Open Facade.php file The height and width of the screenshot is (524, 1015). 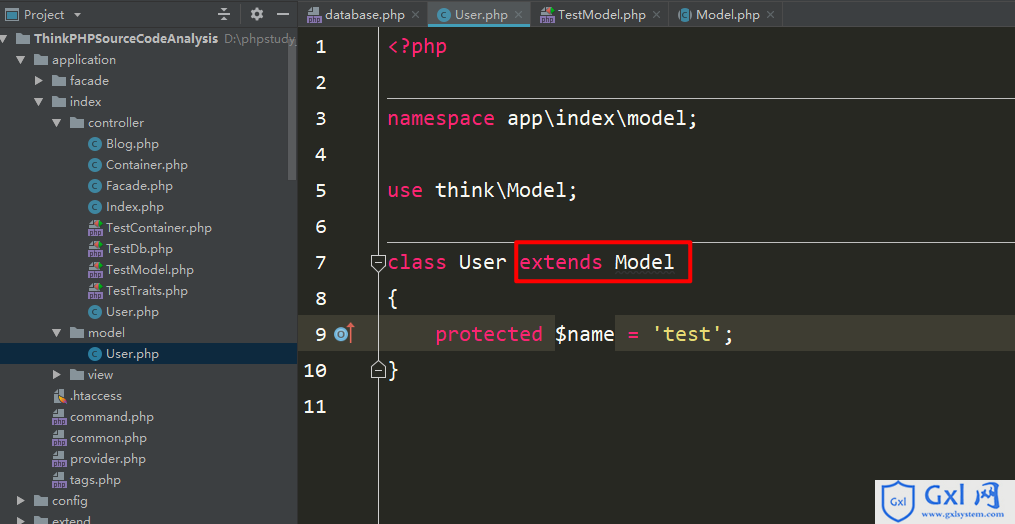coord(139,186)
